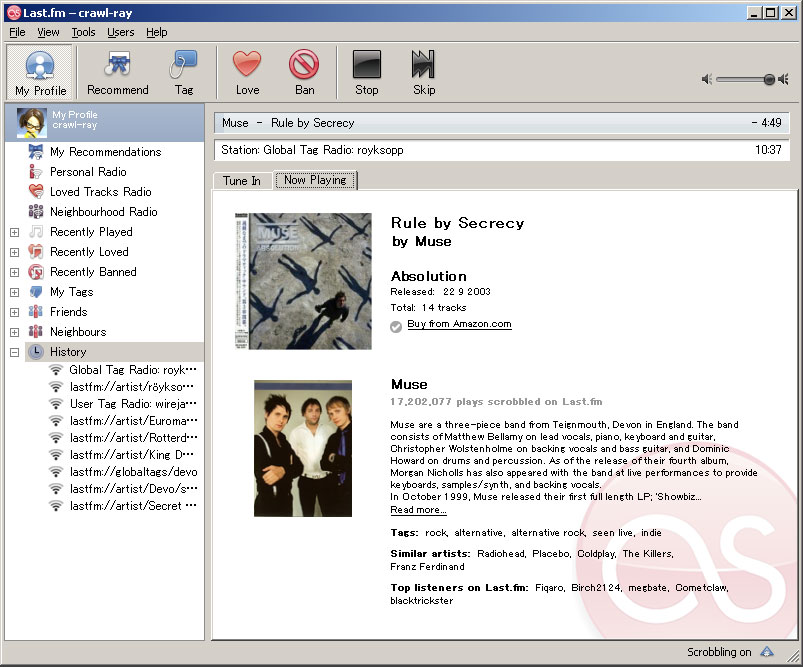The width and height of the screenshot is (803, 667).
Task: Click the Absolution album cover
Action: [x=303, y=281]
